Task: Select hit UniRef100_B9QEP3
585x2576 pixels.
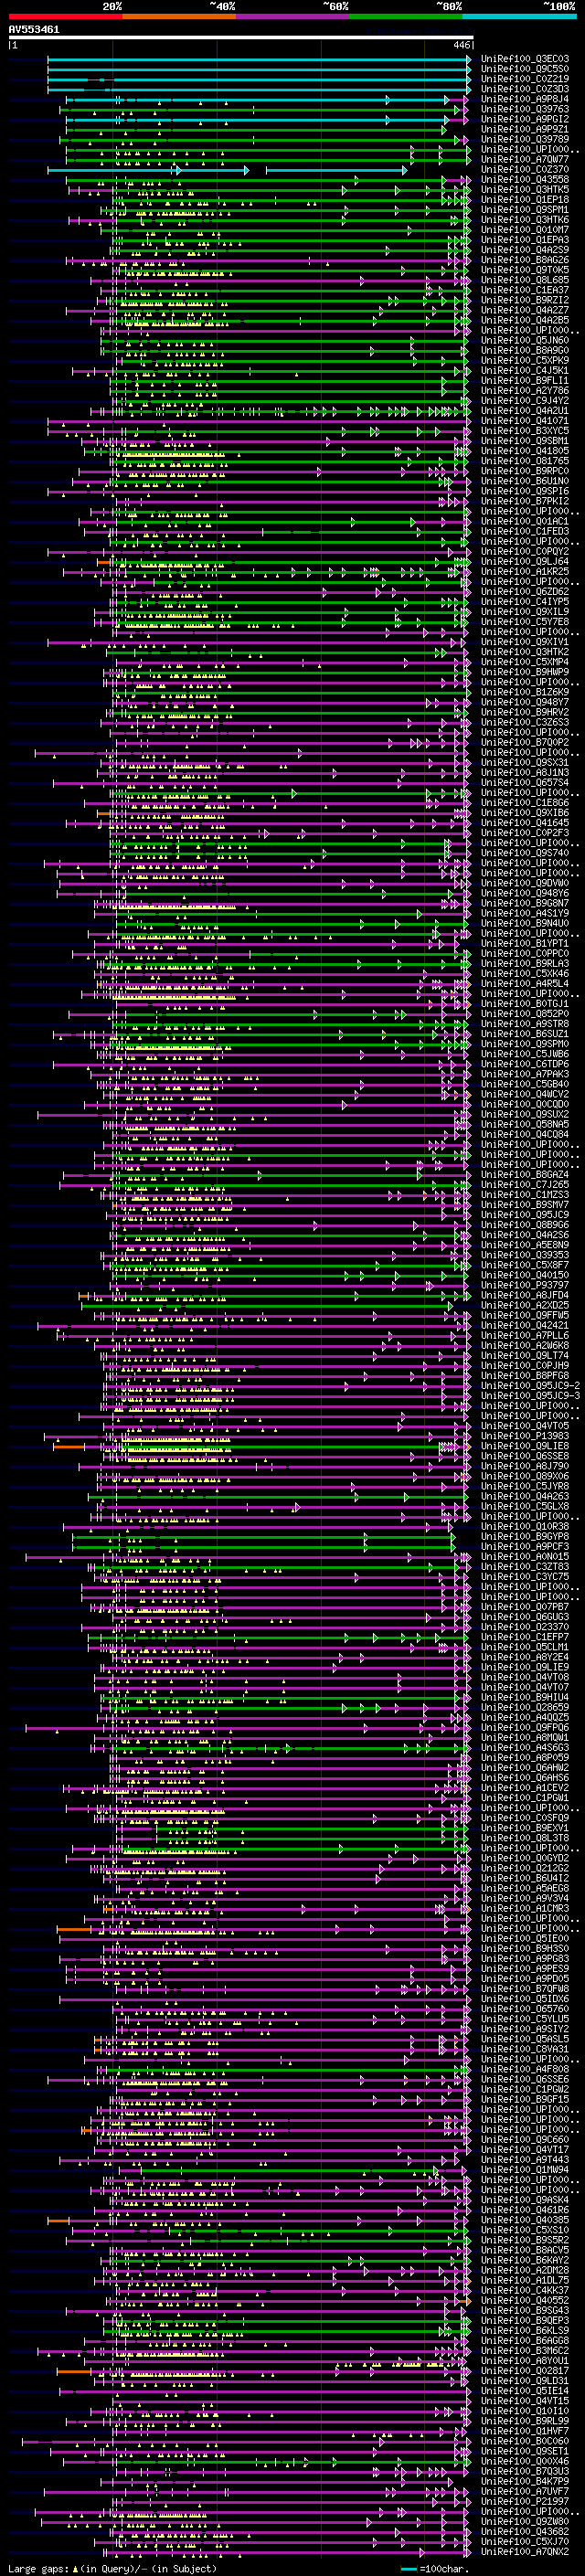Action: [x=525, y=2320]
